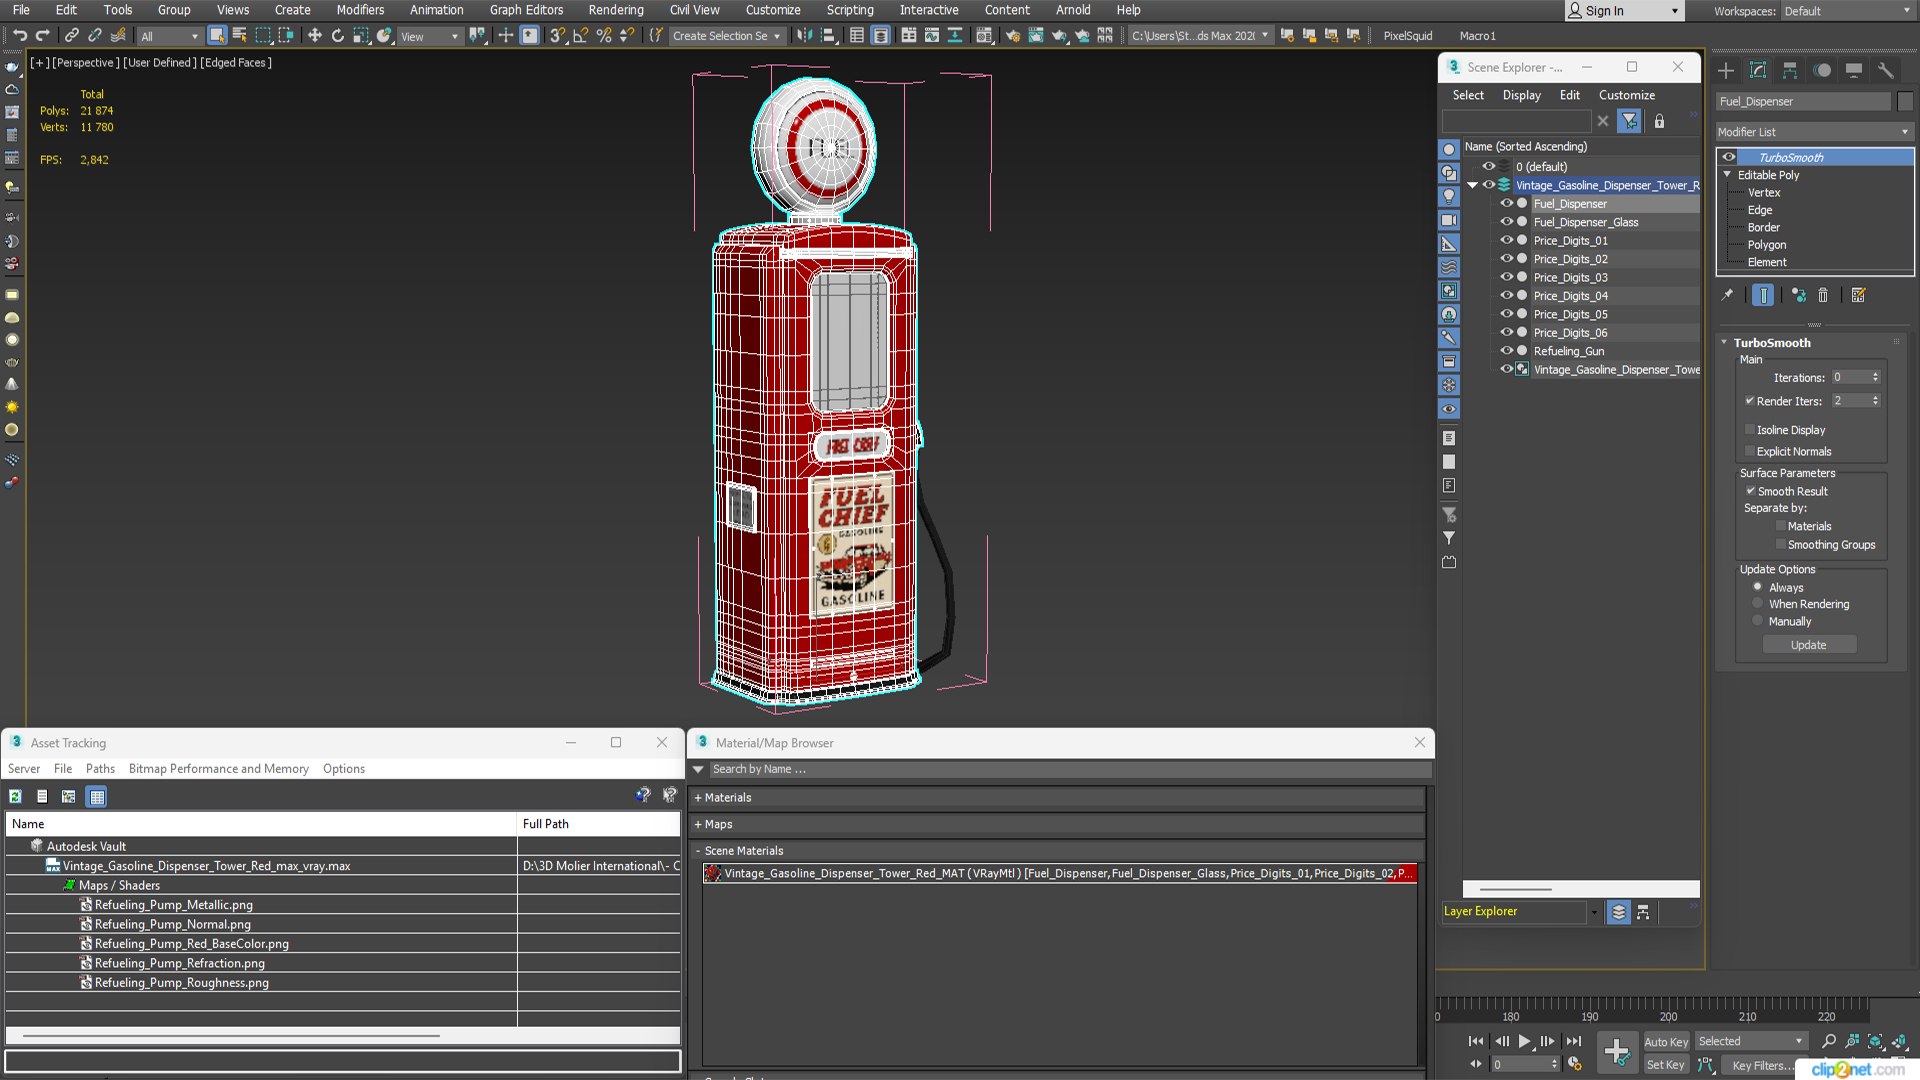Open the Hierarchy command panel tab
The width and height of the screenshot is (1920, 1080).
[x=1790, y=70]
